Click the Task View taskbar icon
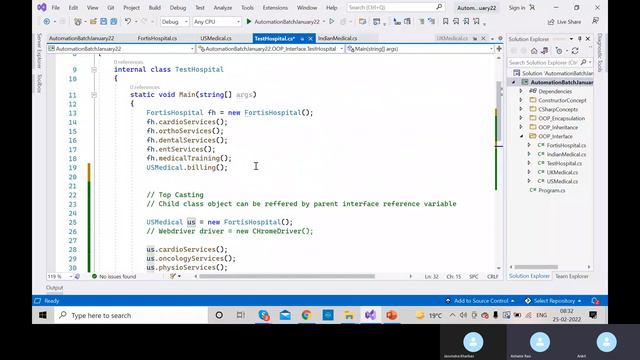 coord(240,315)
